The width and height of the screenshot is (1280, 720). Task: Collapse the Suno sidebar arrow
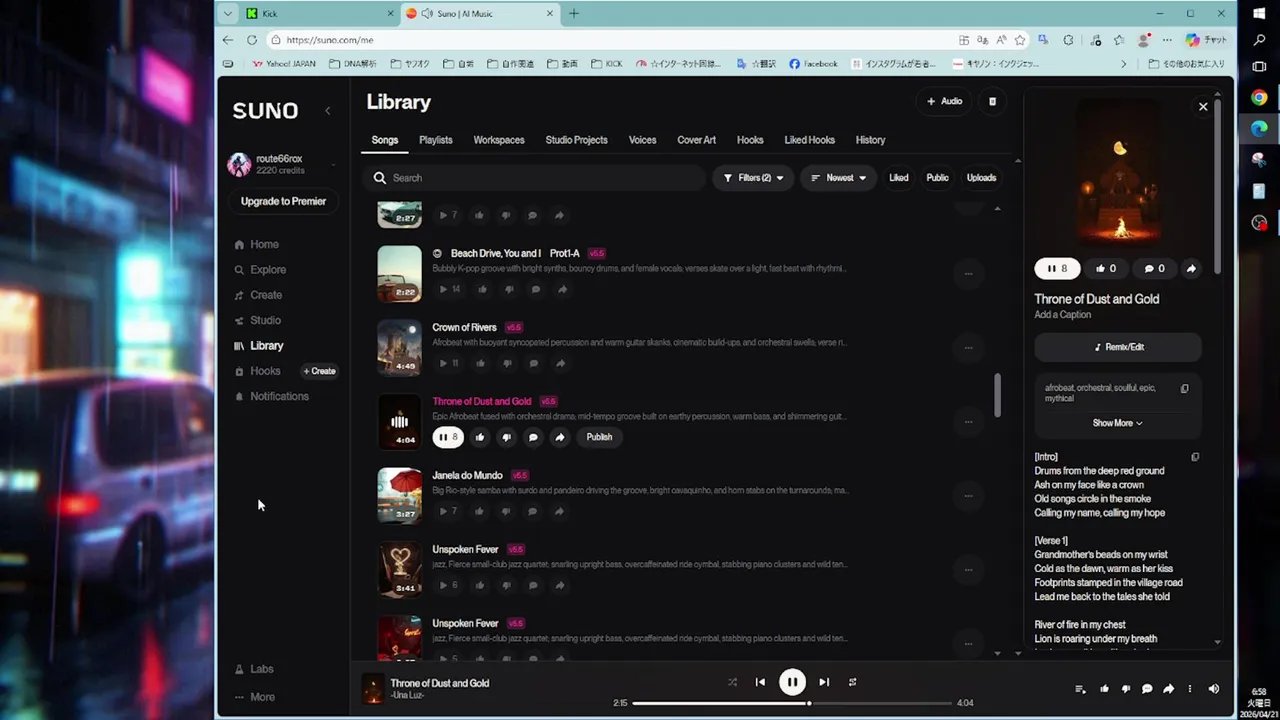click(x=327, y=110)
